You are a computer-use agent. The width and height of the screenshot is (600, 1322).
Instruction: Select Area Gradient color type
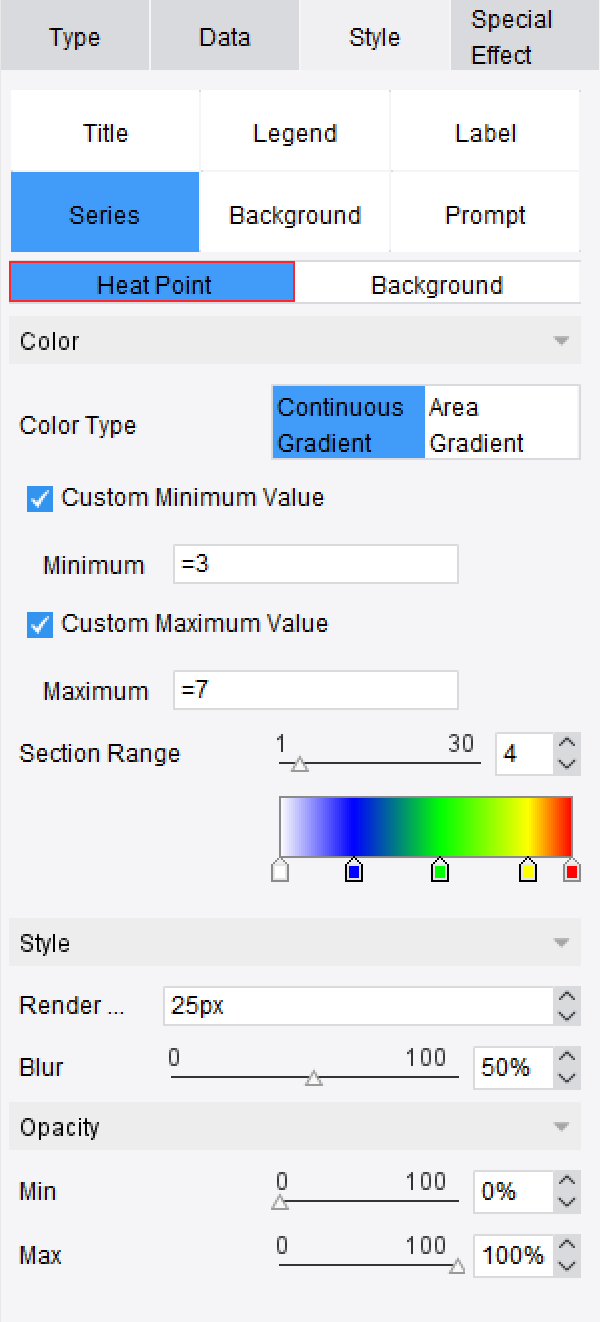coord(502,425)
